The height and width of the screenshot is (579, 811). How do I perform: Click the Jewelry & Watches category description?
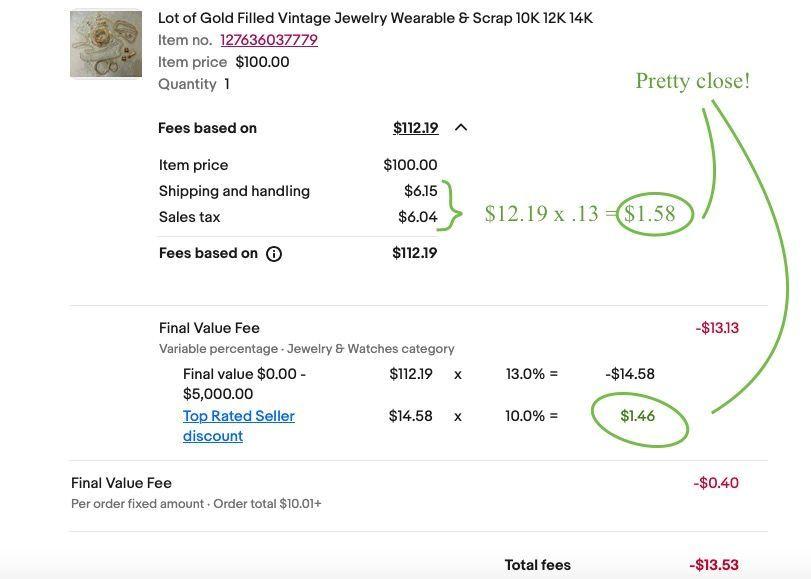(x=307, y=349)
